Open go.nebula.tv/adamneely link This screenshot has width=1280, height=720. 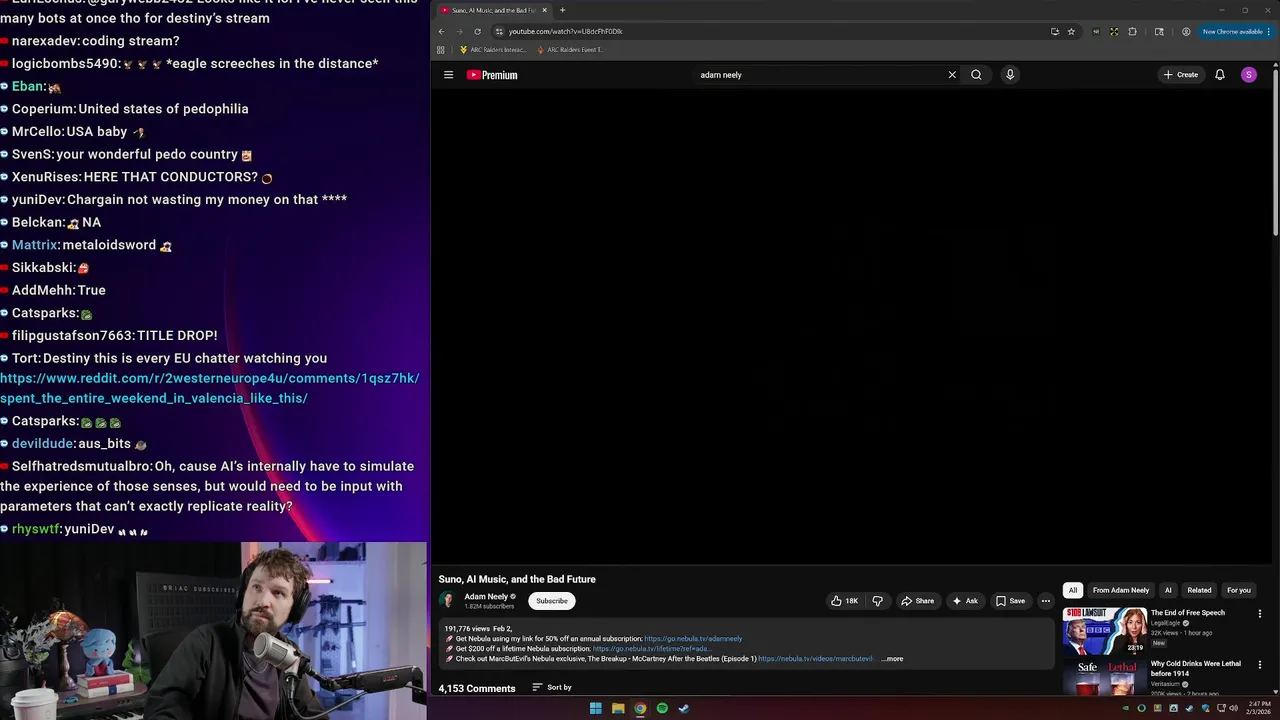point(693,639)
